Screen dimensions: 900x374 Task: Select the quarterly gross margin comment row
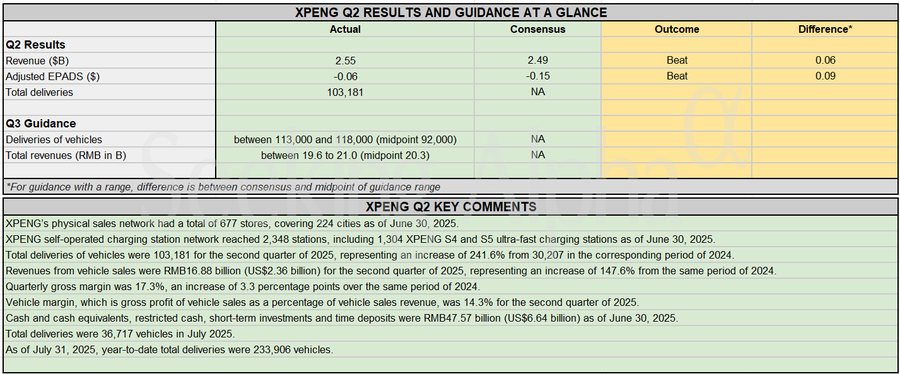tap(450, 286)
